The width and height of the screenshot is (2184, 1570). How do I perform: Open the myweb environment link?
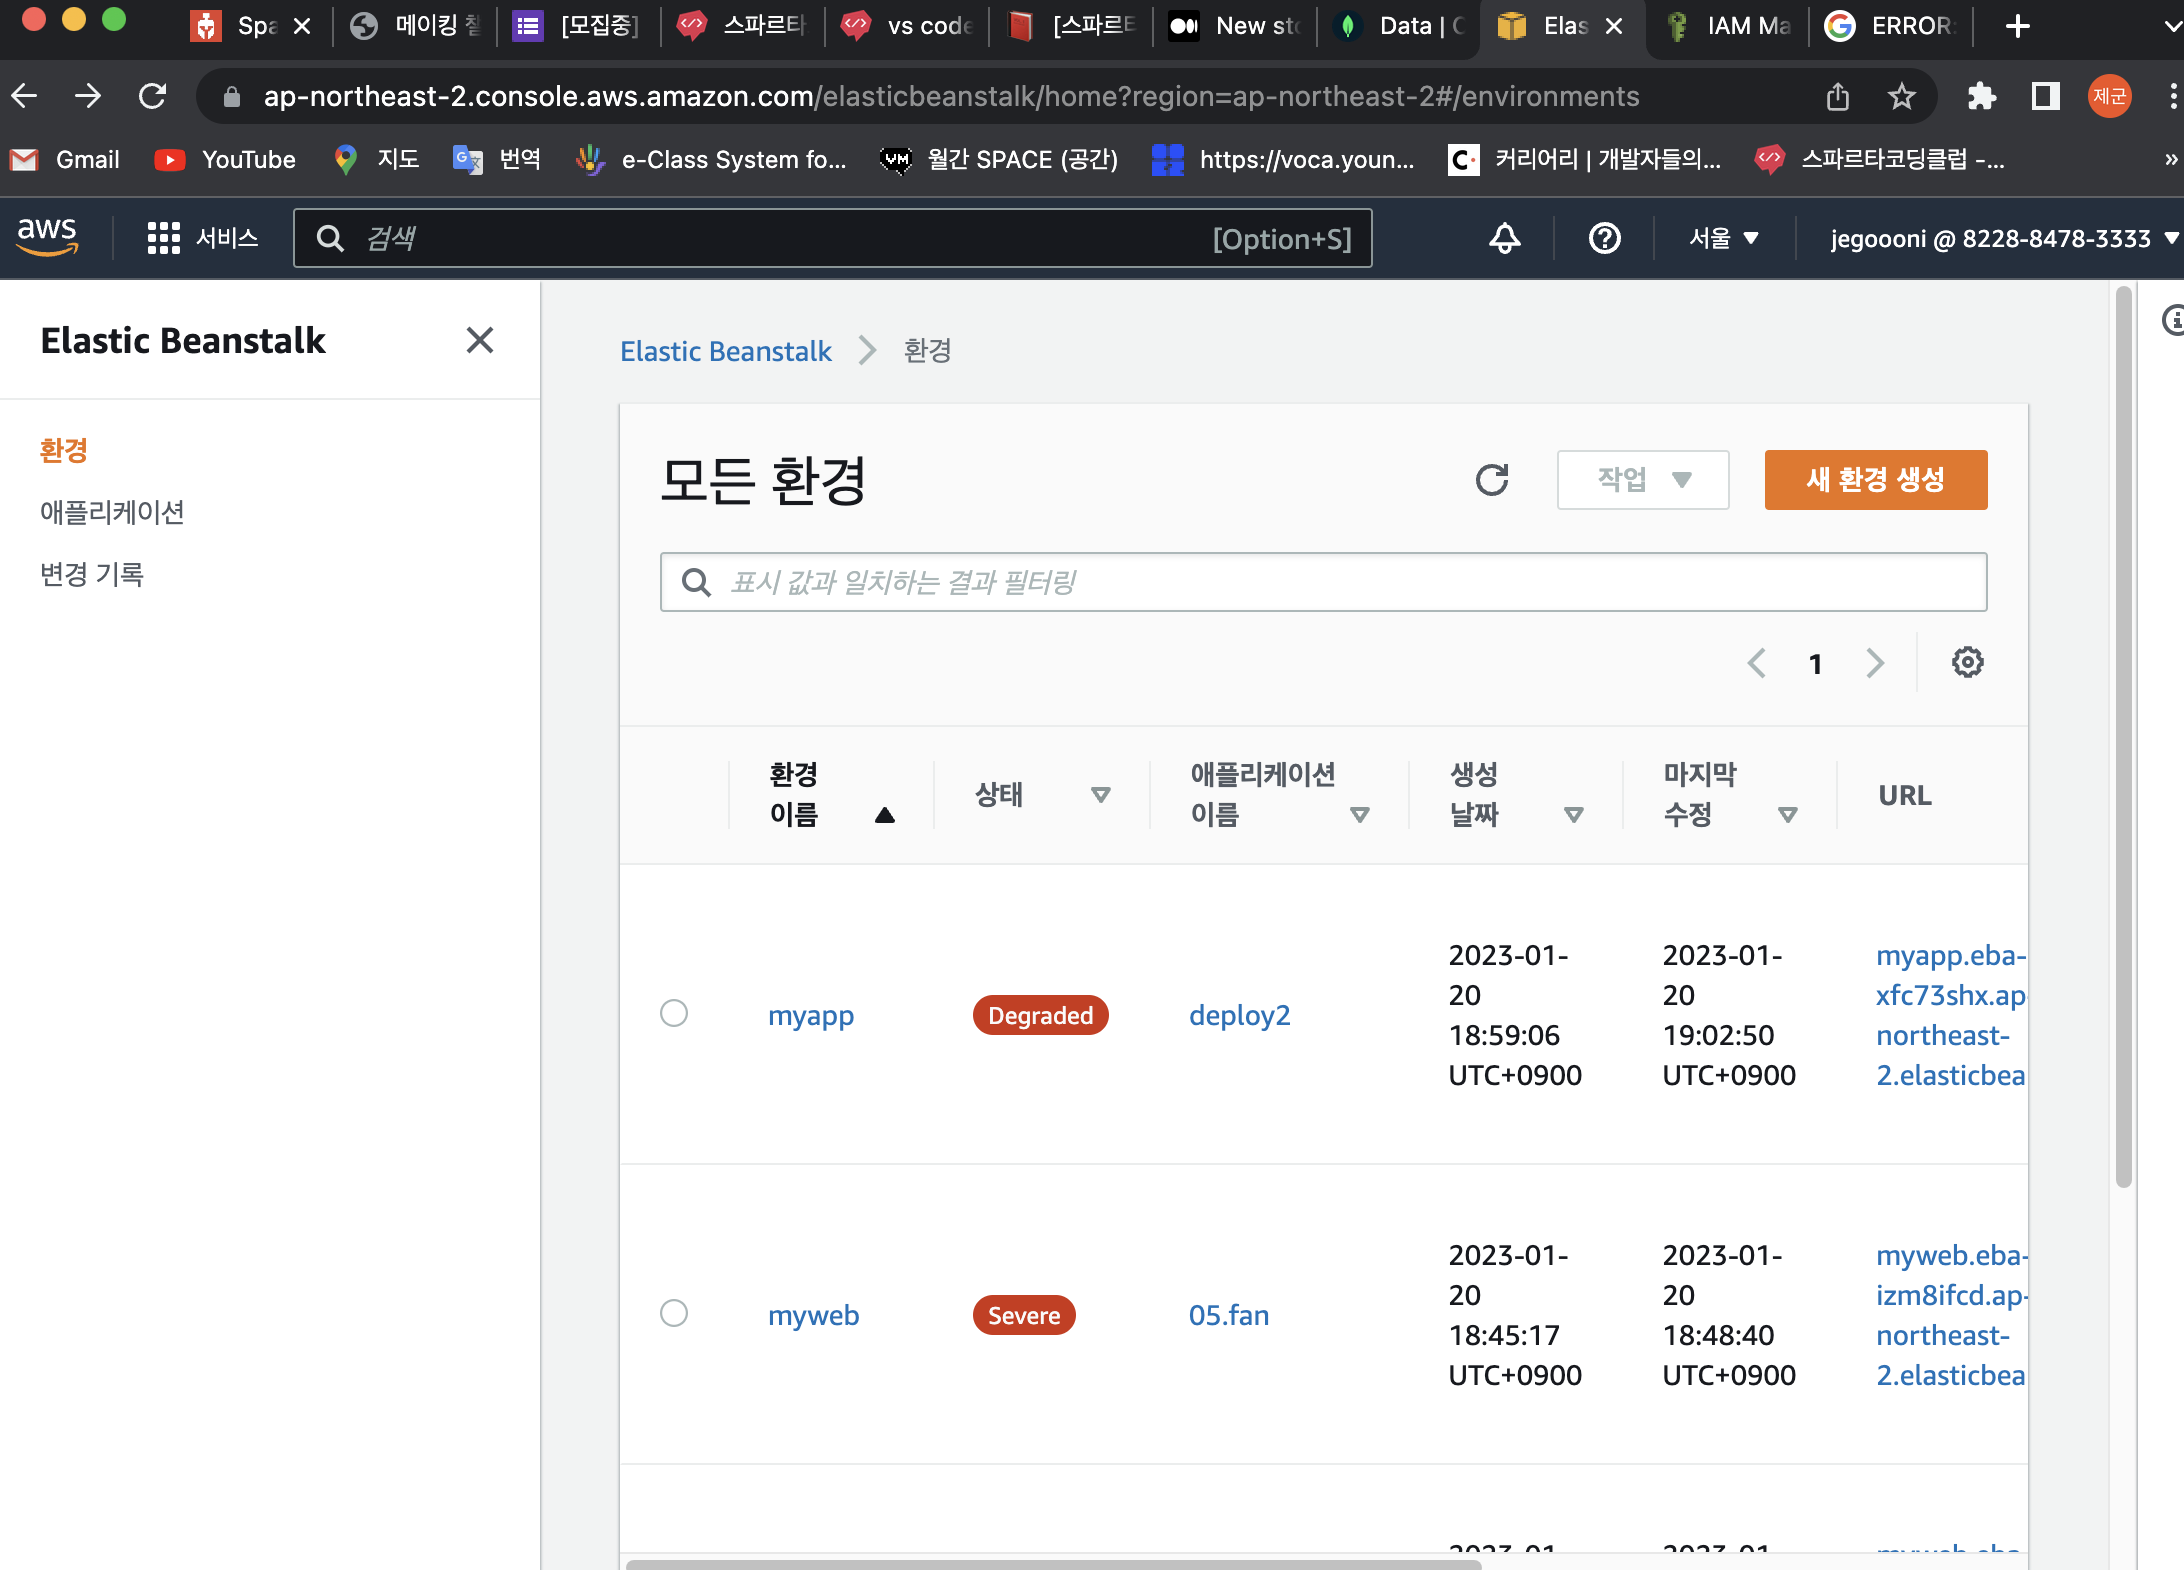(x=814, y=1315)
